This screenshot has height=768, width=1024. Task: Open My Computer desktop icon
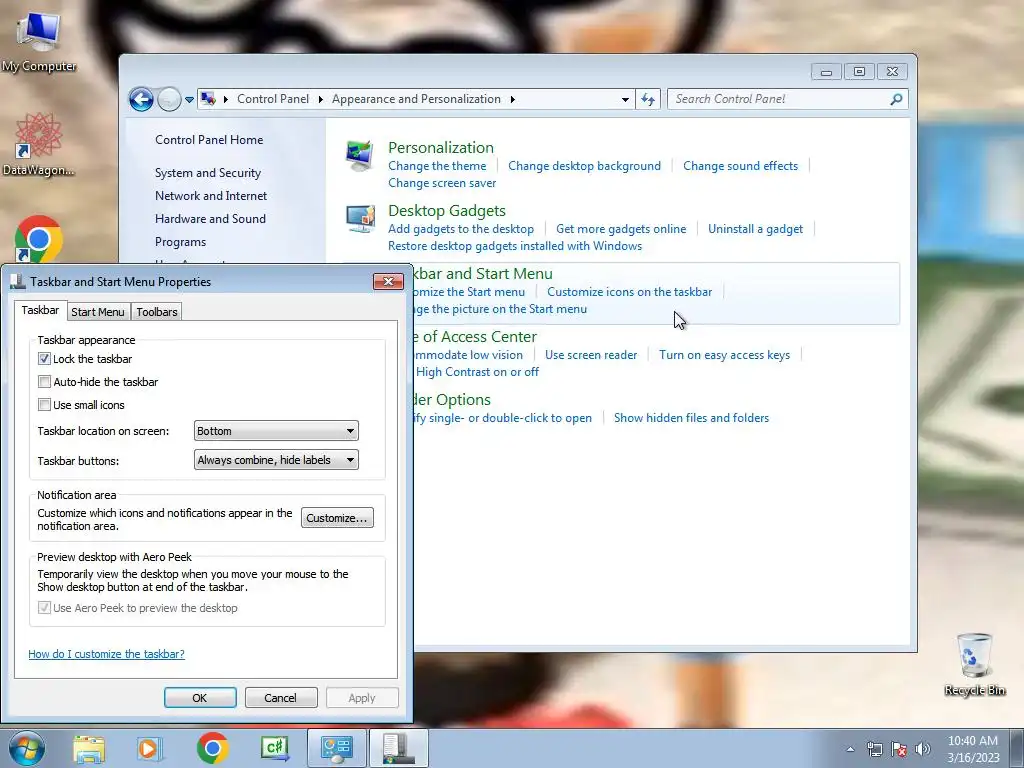coord(39,40)
